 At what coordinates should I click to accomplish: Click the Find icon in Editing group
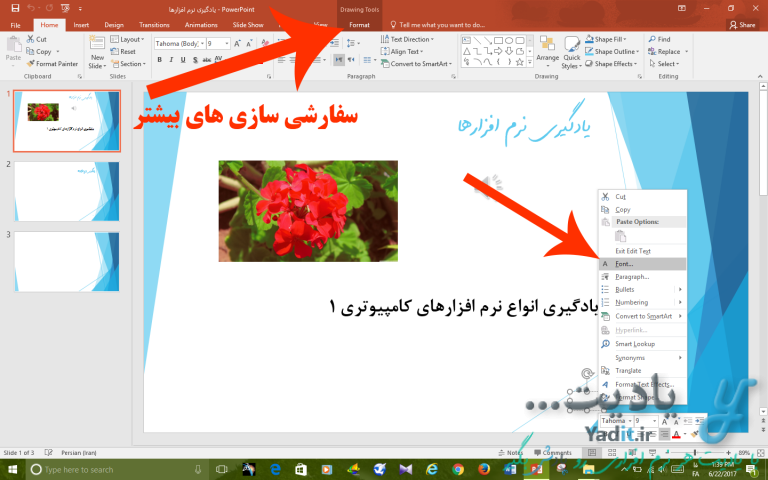(652, 39)
